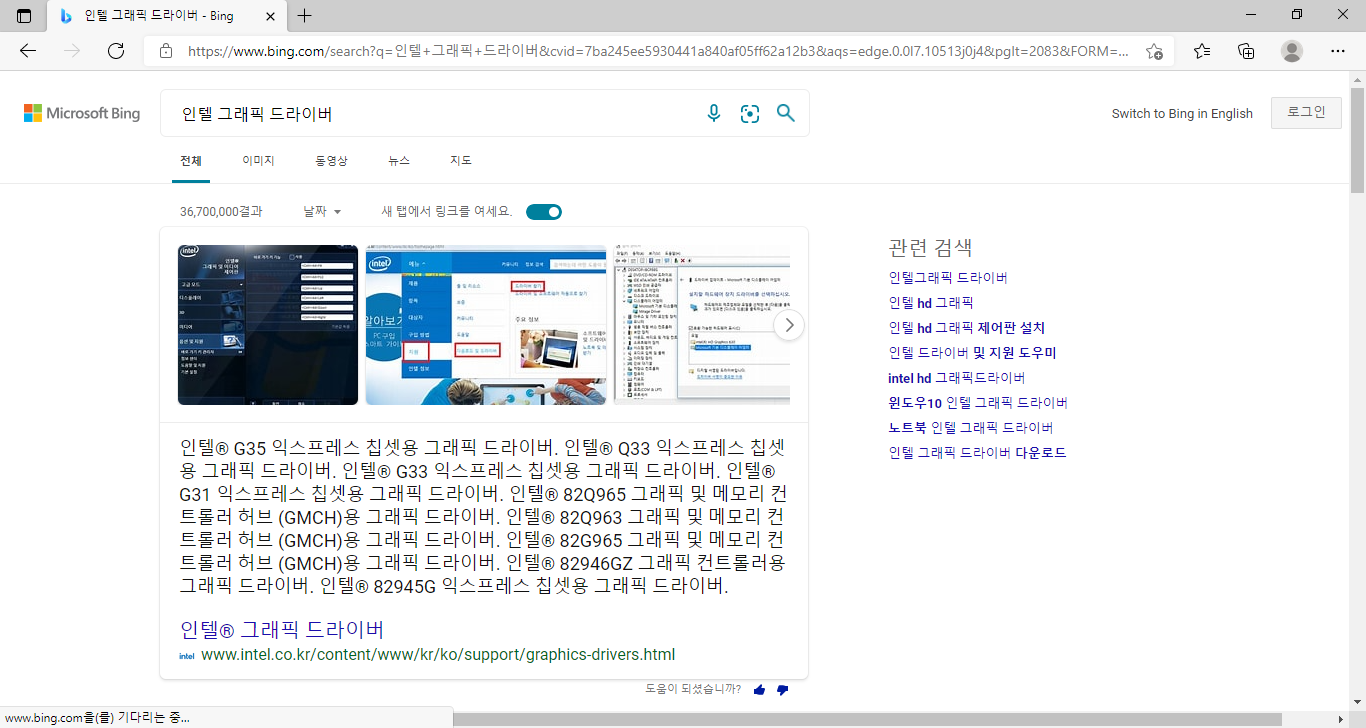
Task: Click the Microsoft Bing logo
Action: (82, 114)
